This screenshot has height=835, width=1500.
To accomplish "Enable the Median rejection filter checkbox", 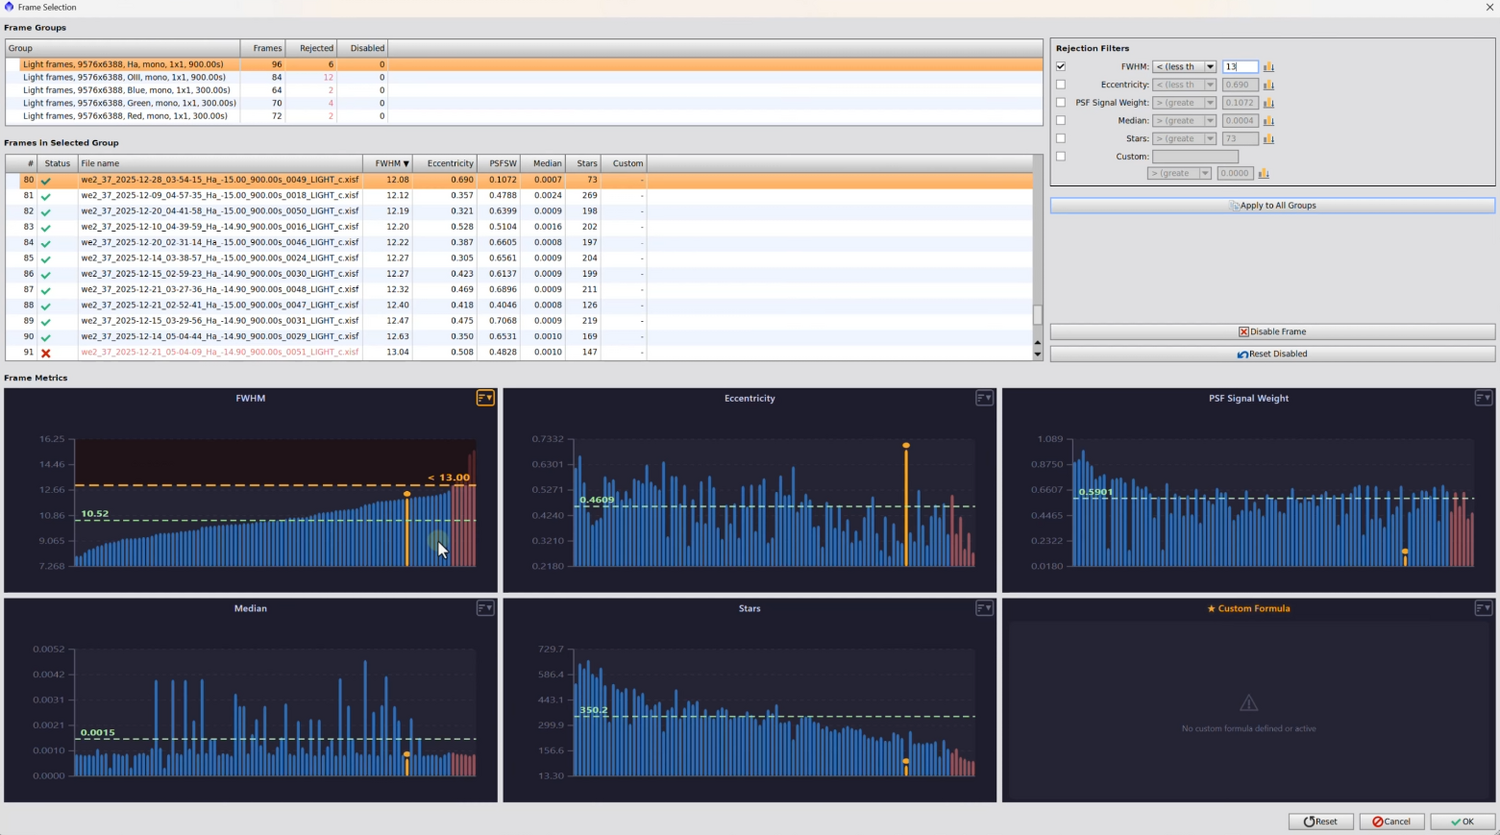I will [x=1061, y=121].
